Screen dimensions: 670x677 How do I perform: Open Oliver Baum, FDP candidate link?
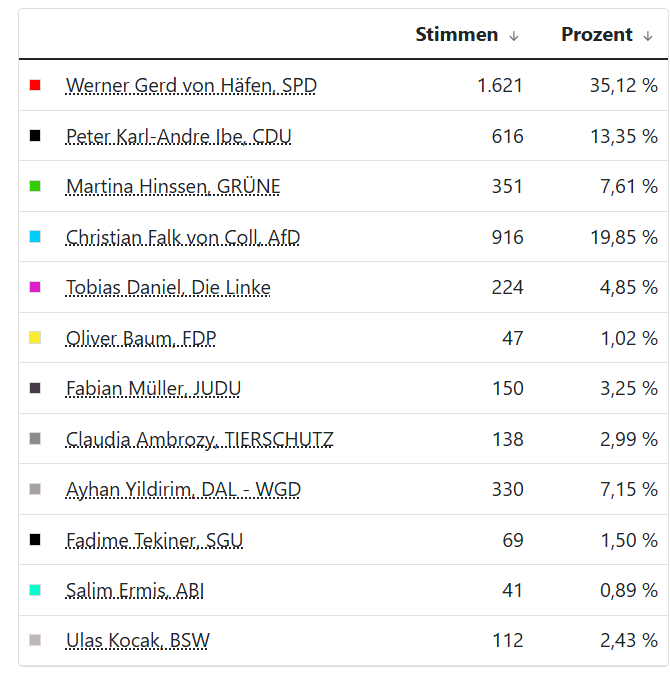(141, 338)
